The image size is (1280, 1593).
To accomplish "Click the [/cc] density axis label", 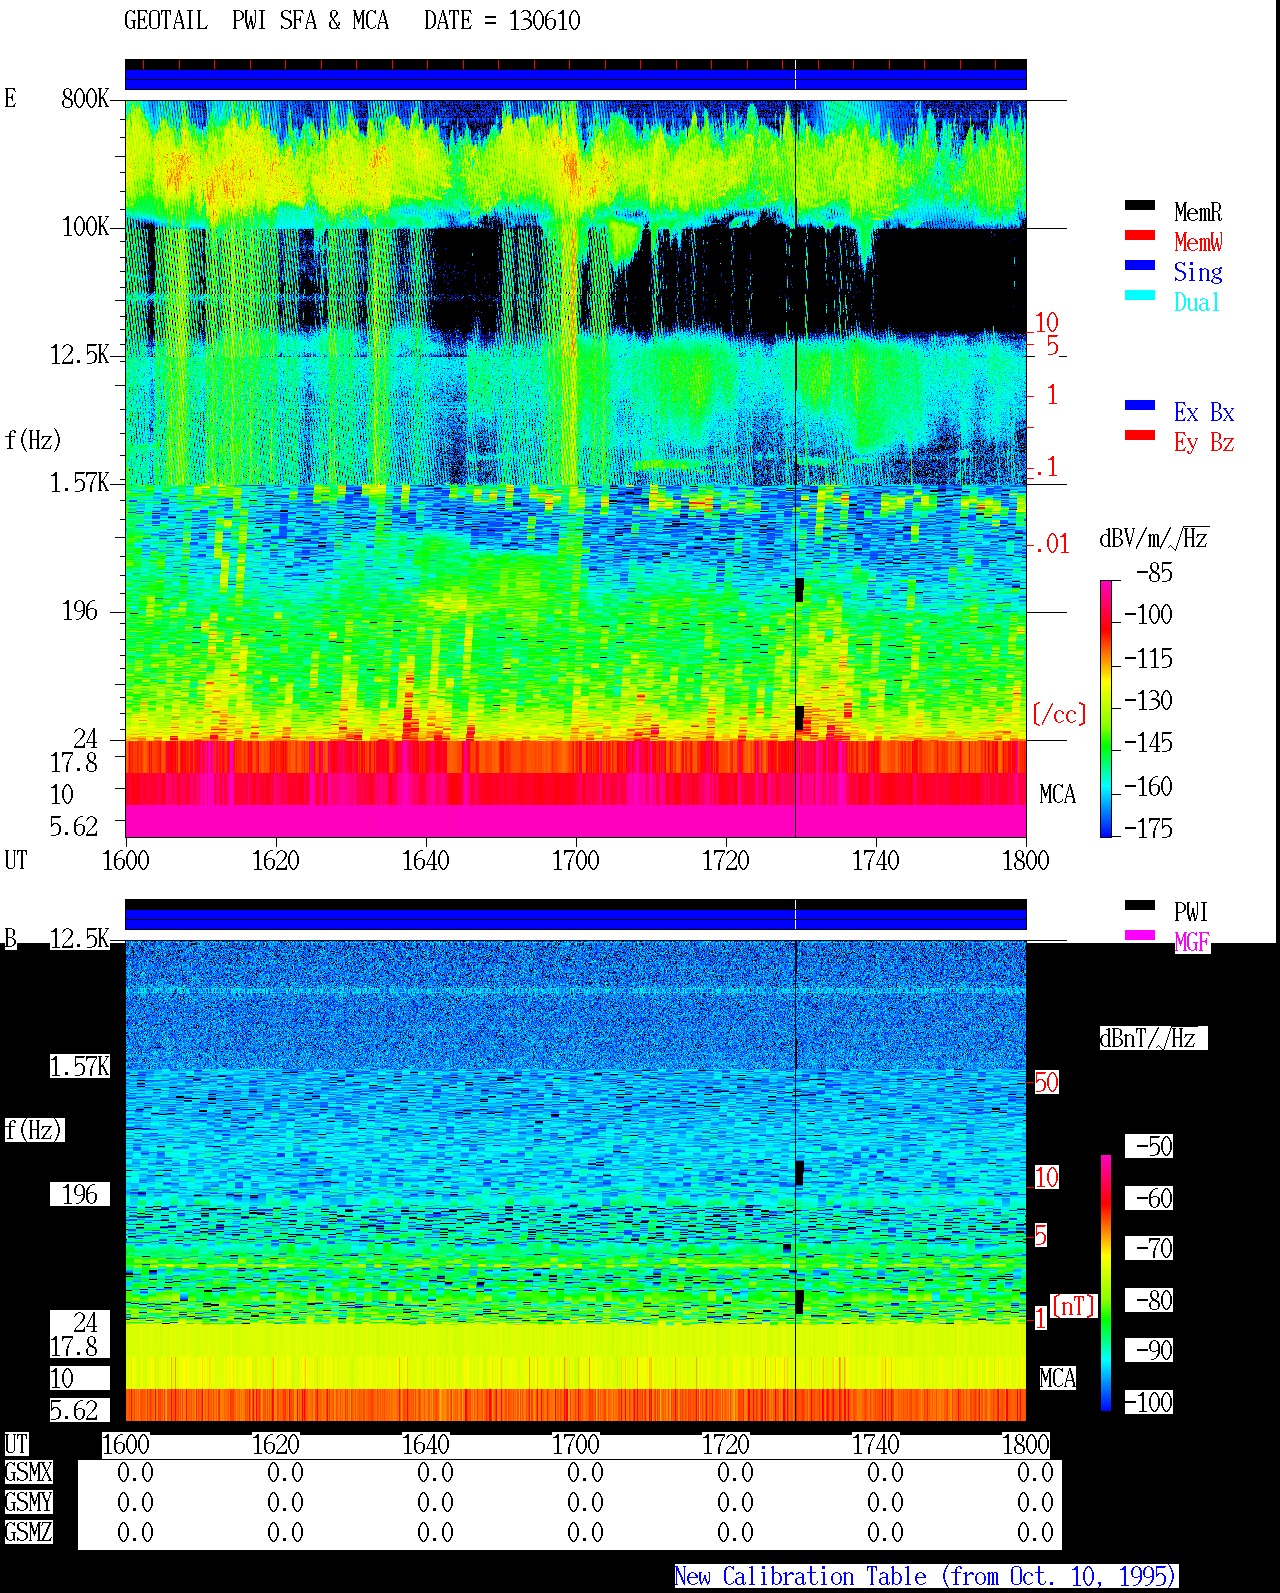I will [1059, 714].
